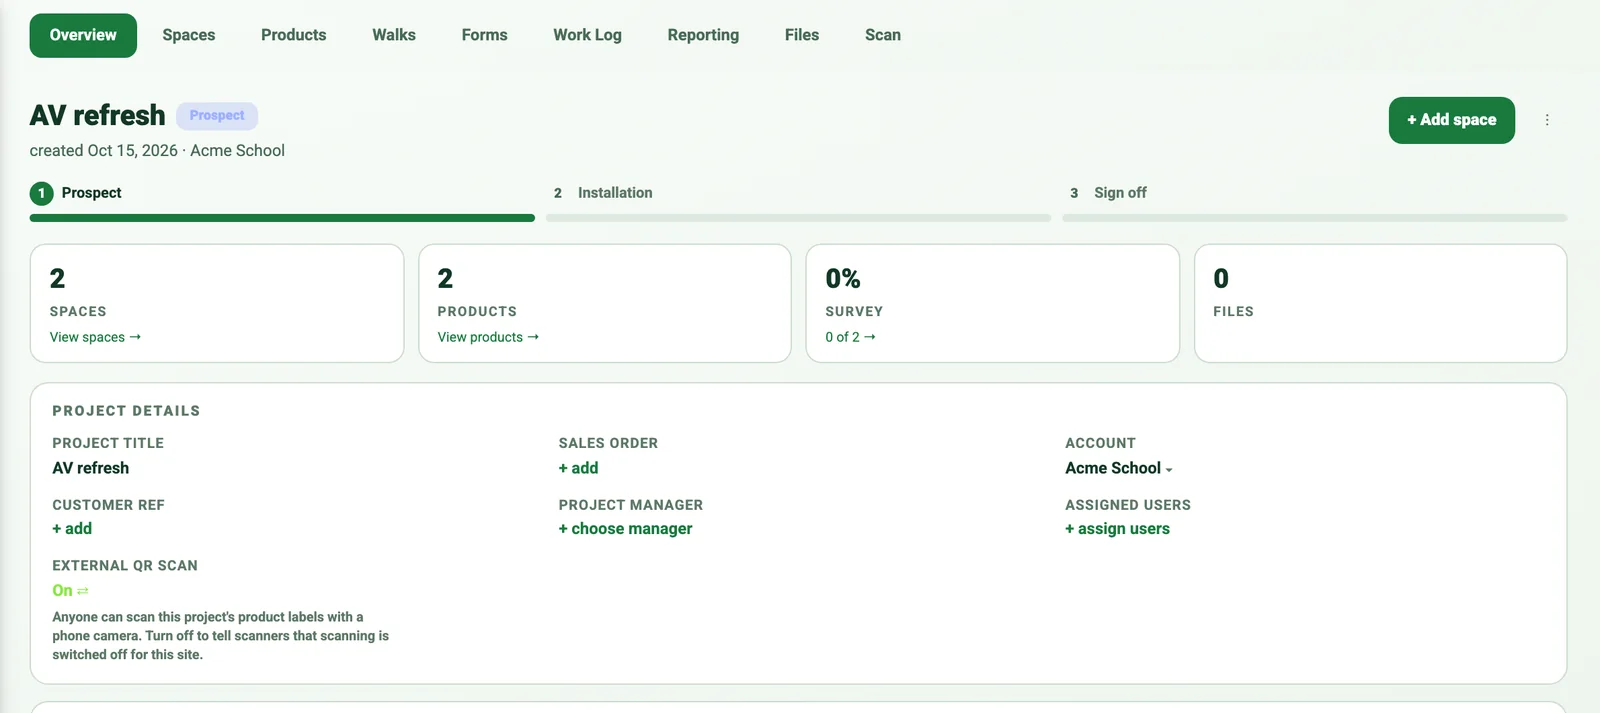
Task: Open the Walks tab
Action: pos(394,35)
